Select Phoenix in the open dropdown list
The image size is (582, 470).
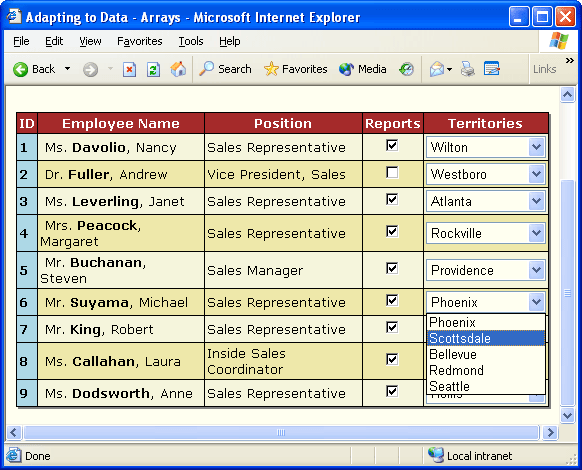(x=486, y=322)
